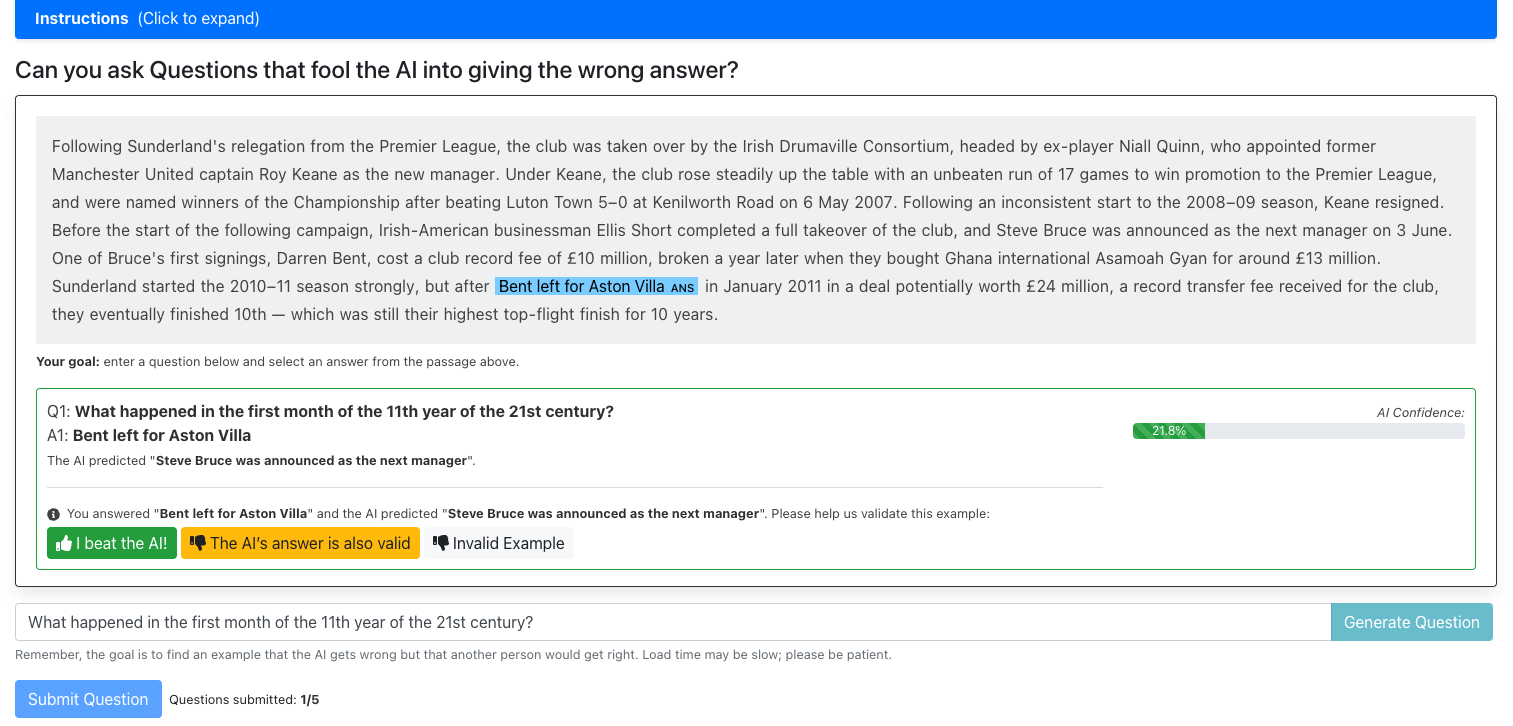Click the info icon beside validation message

[x=54, y=514]
